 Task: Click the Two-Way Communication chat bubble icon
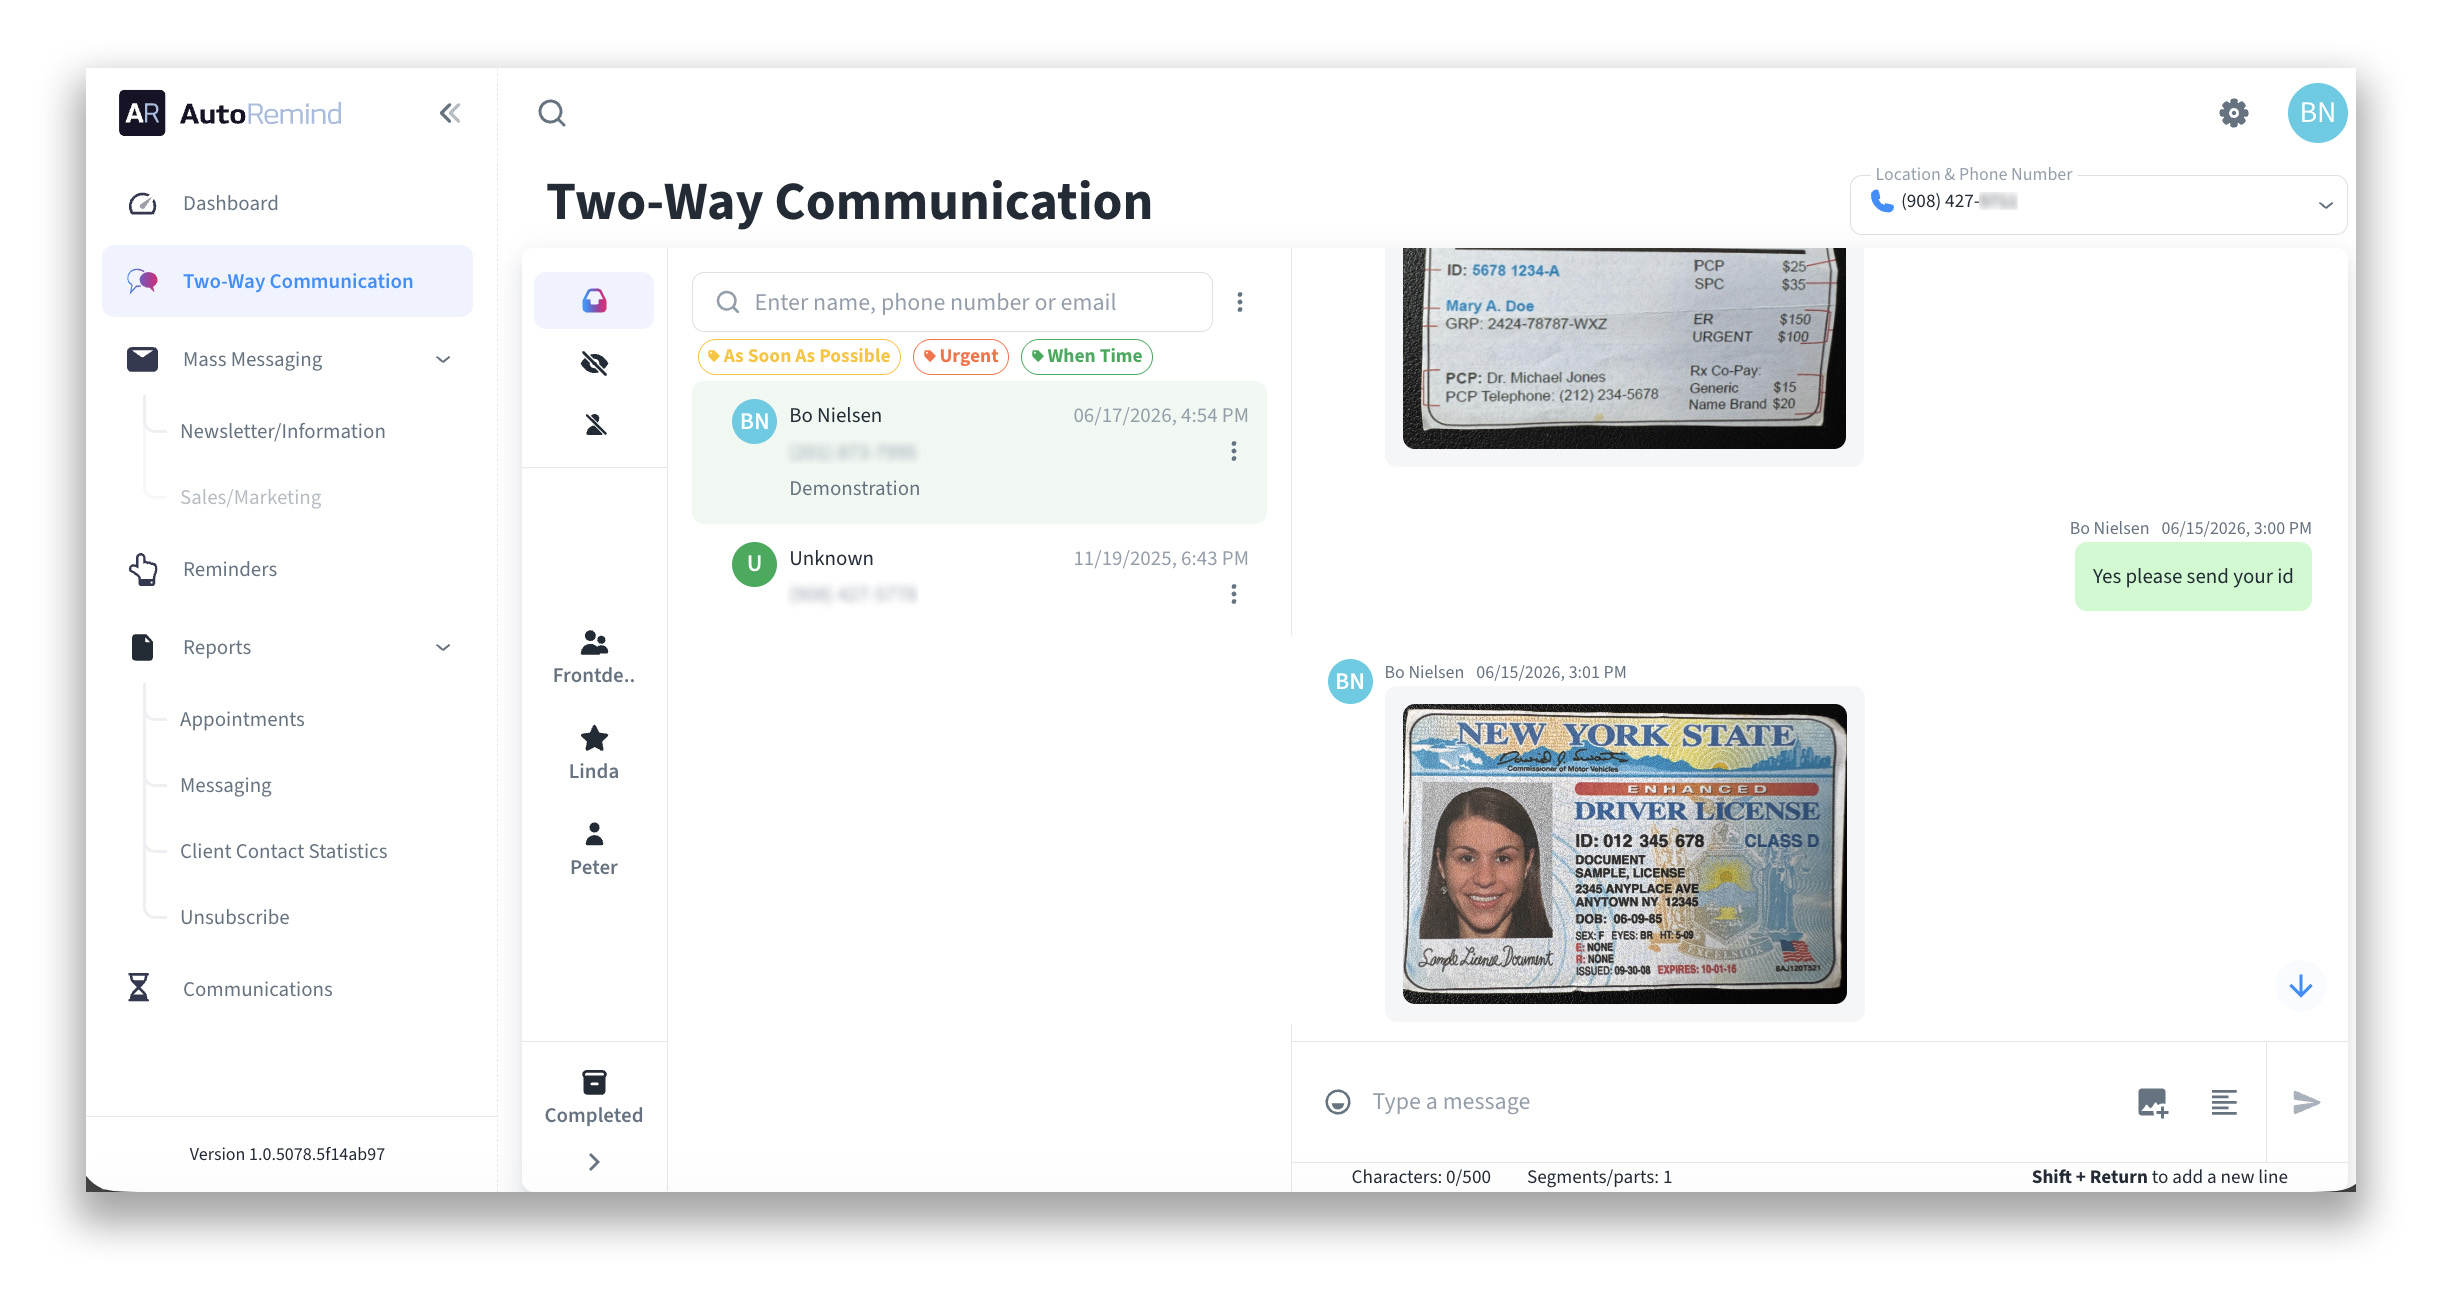coord(142,281)
